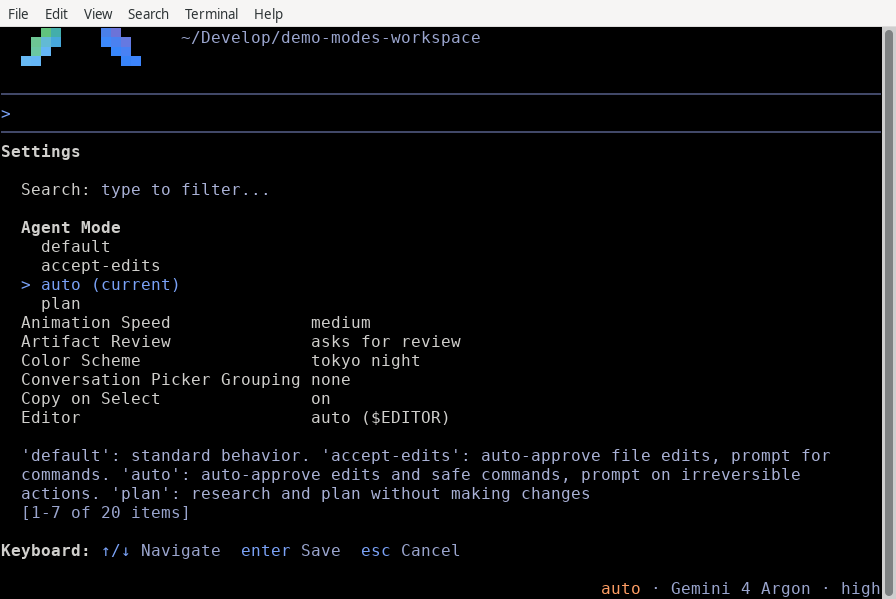Click the 'tokyo night' color scheme value
This screenshot has height=599, width=896.
point(366,361)
